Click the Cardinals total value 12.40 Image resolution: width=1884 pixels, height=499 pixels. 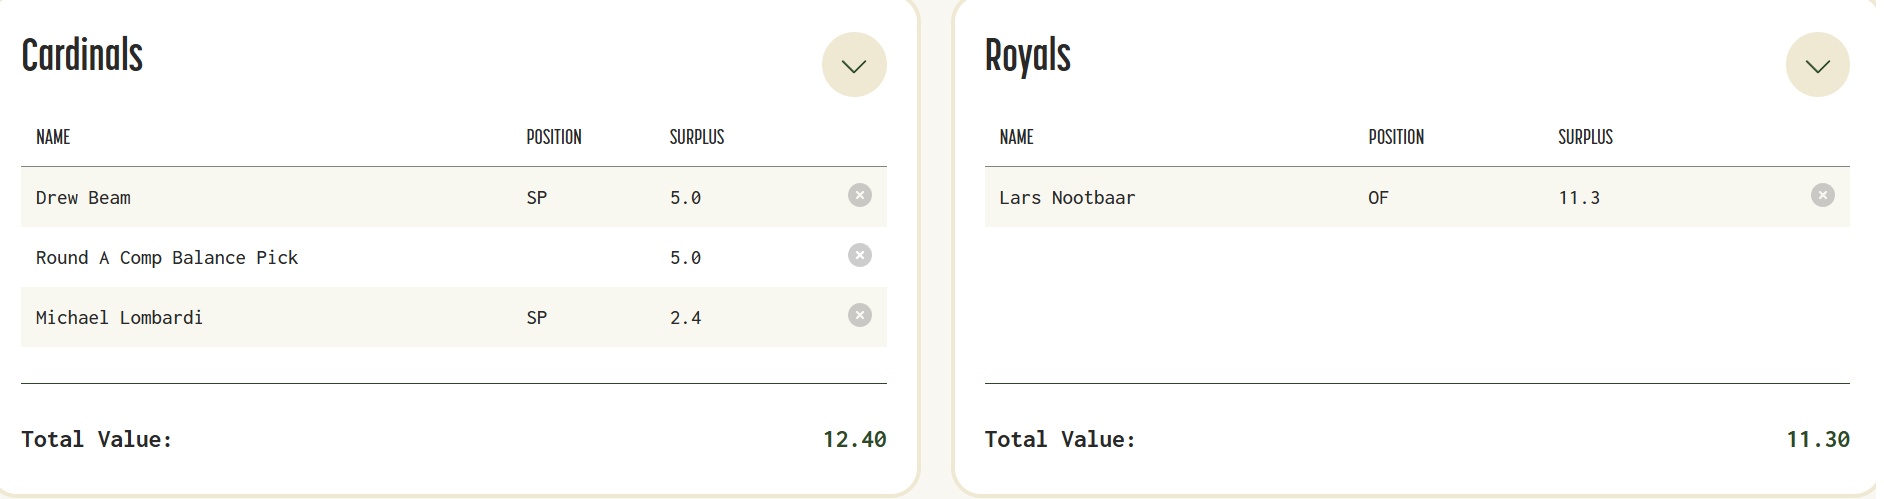[x=854, y=439]
